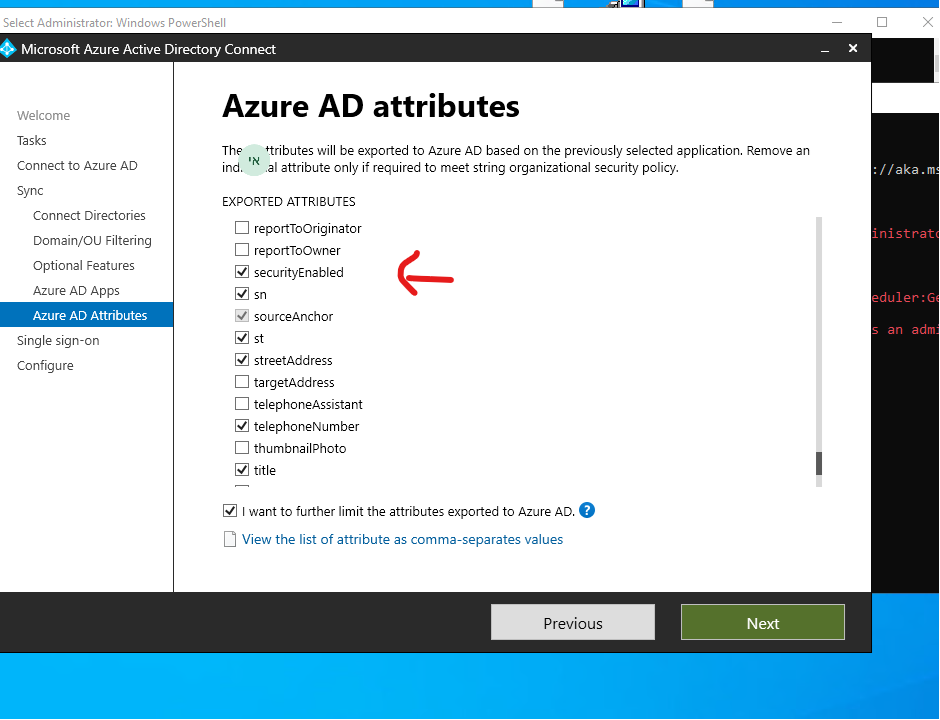This screenshot has height=720, width=940.
Task: Open the Configure step in sidebar
Action: (x=45, y=366)
